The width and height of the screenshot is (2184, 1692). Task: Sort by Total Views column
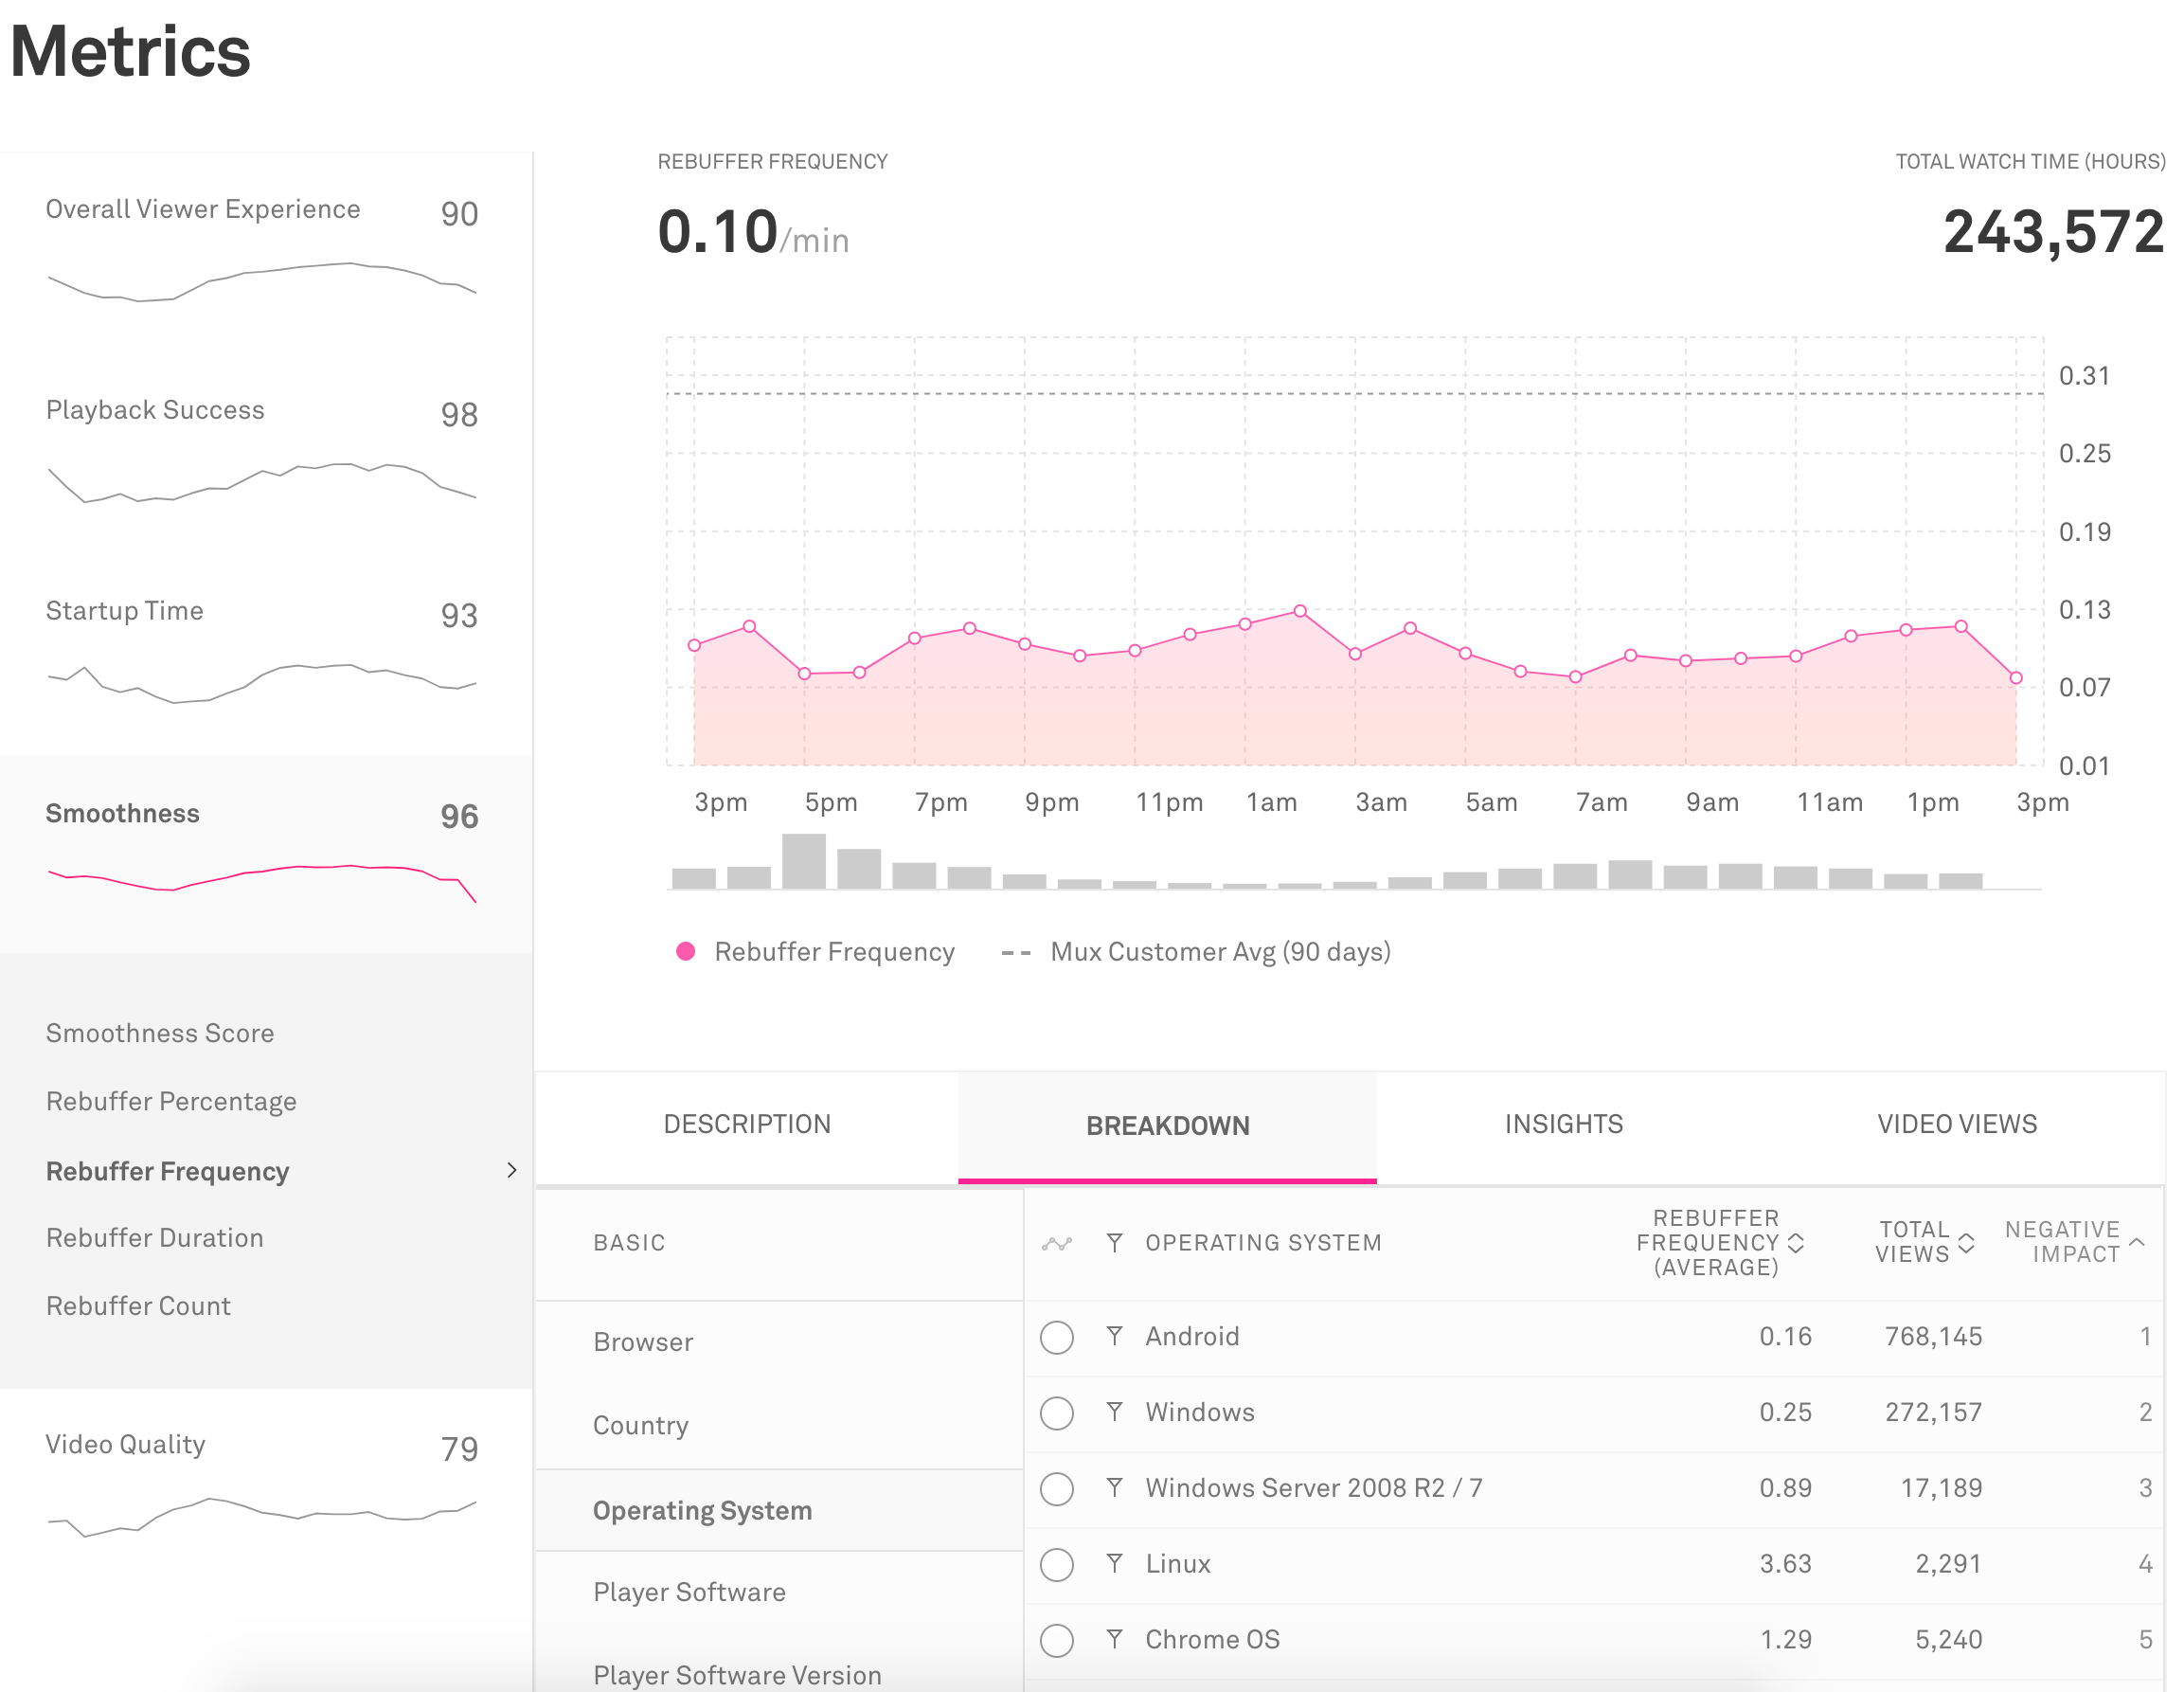pyautogui.click(x=1924, y=1242)
